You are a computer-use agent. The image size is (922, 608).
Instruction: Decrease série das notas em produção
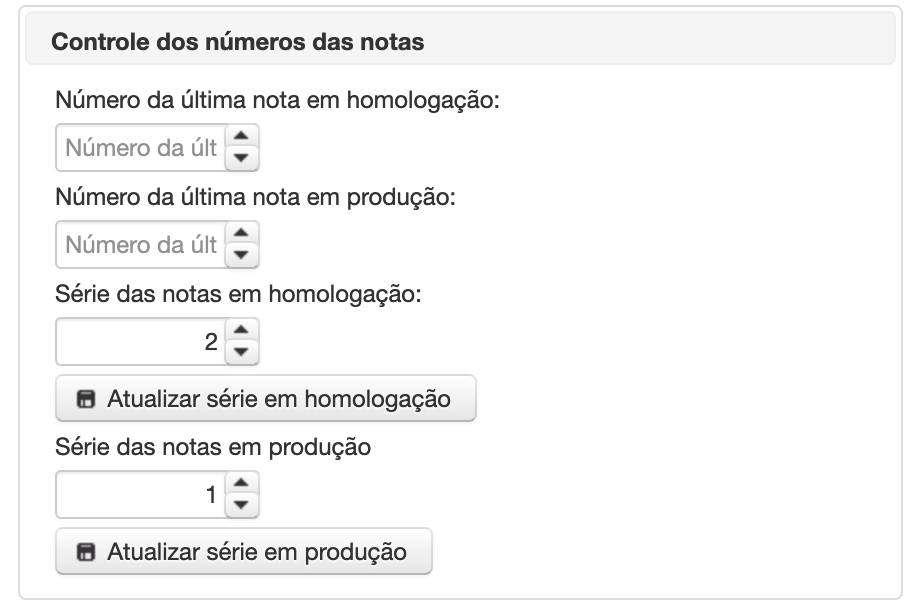(x=241, y=506)
